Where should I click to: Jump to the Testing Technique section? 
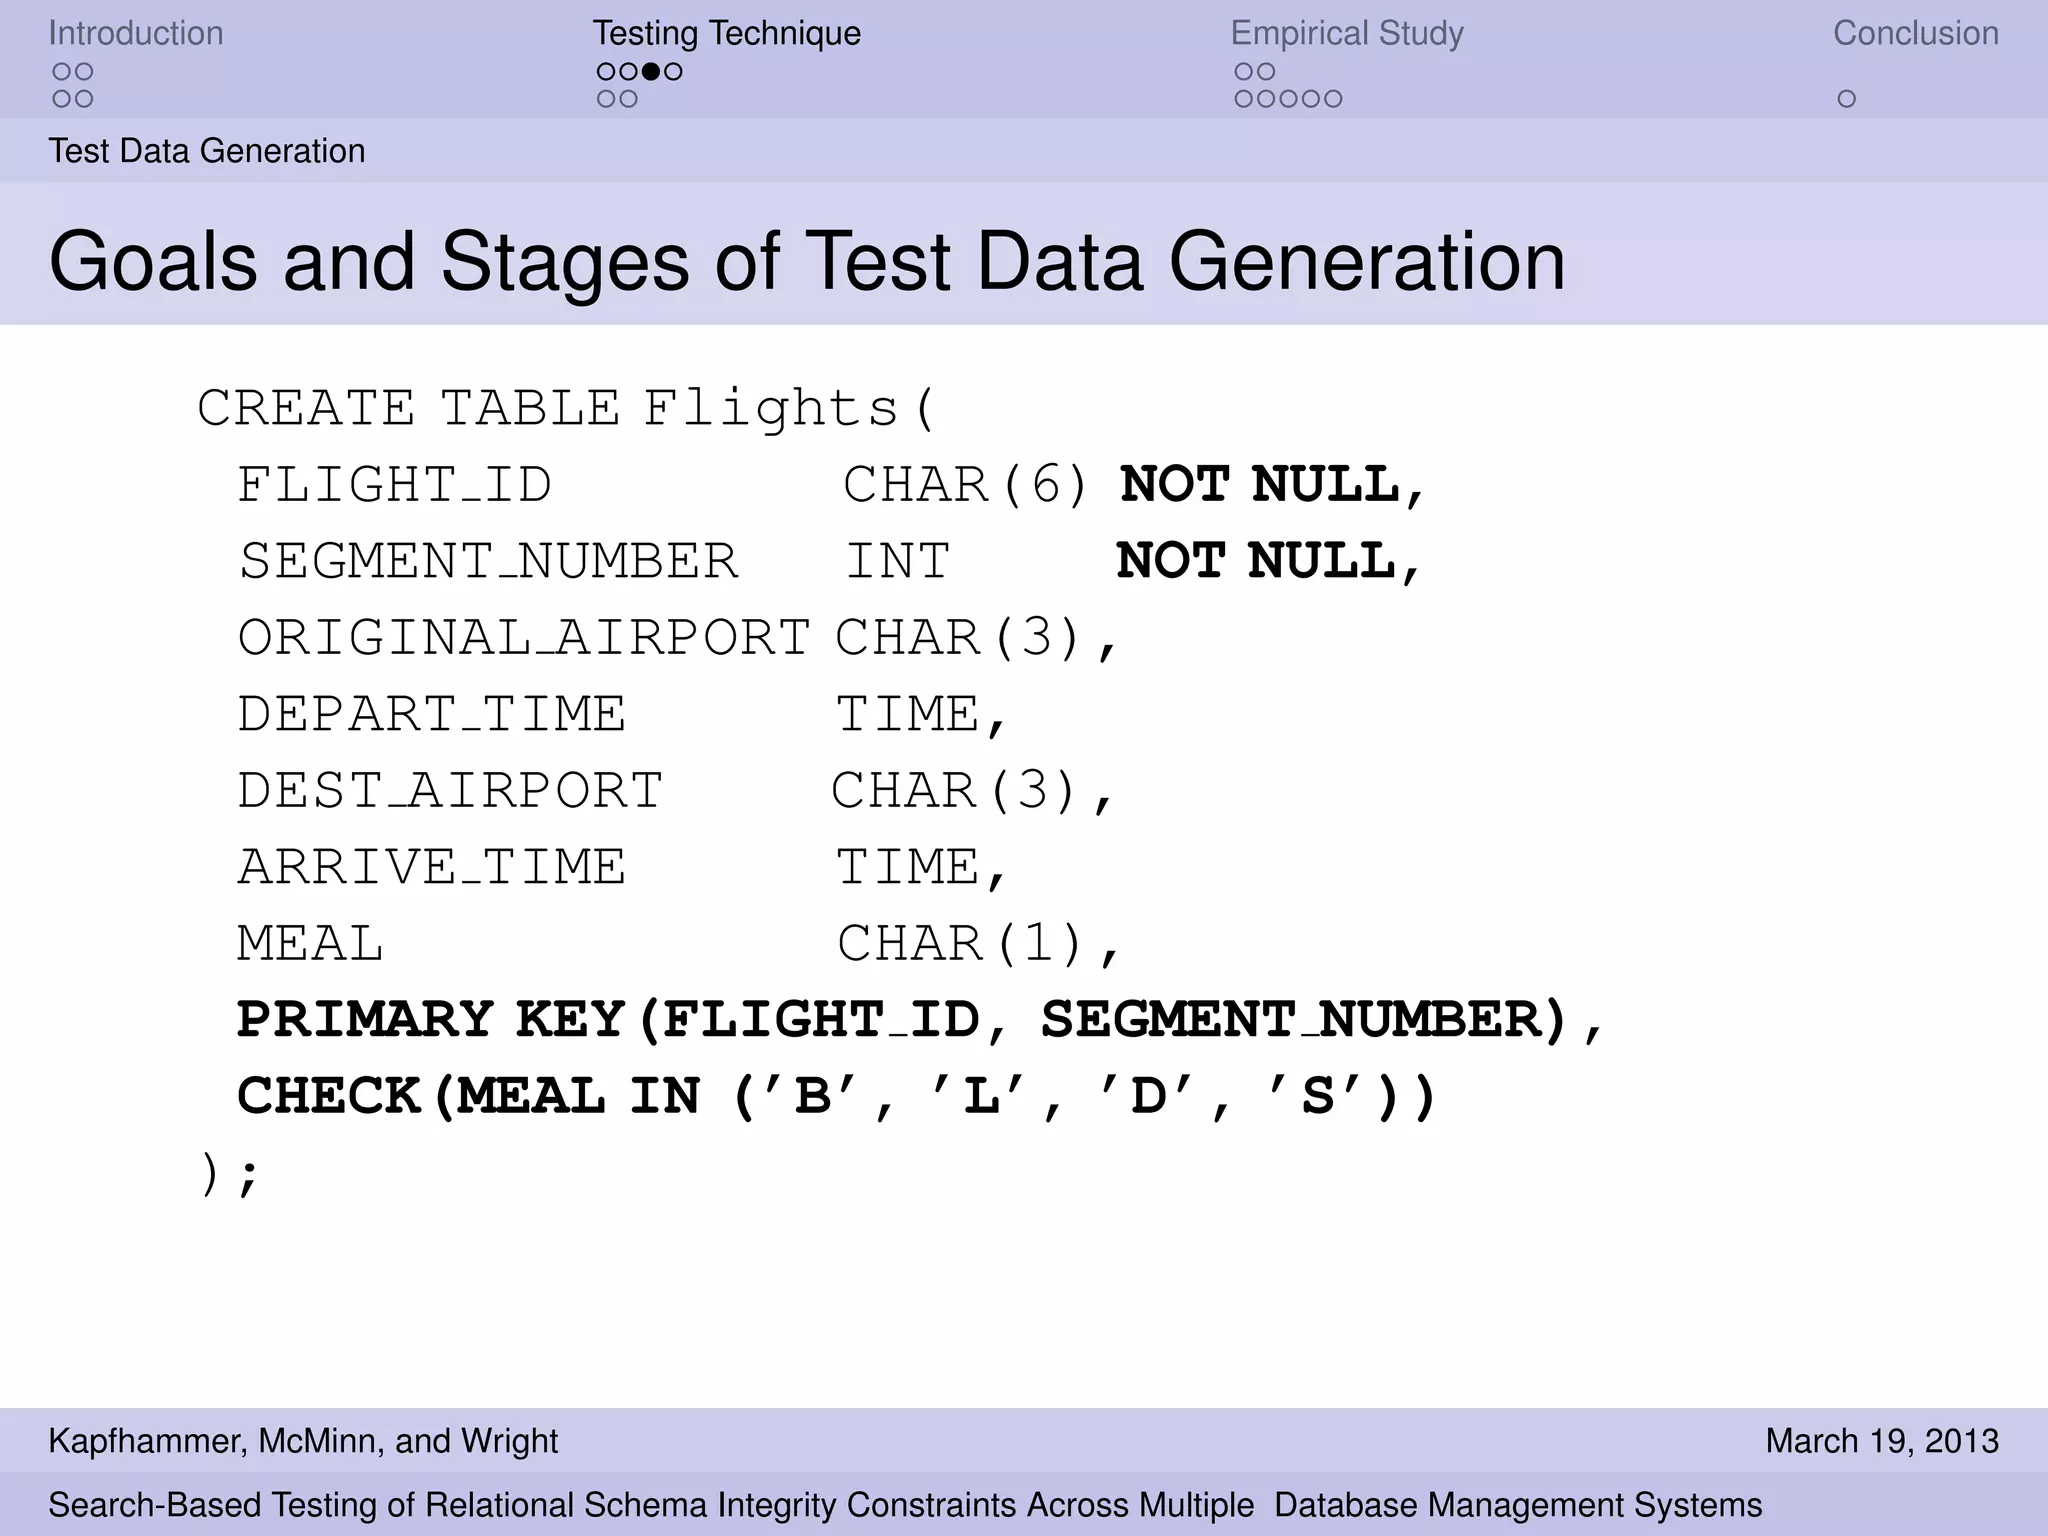(x=727, y=33)
